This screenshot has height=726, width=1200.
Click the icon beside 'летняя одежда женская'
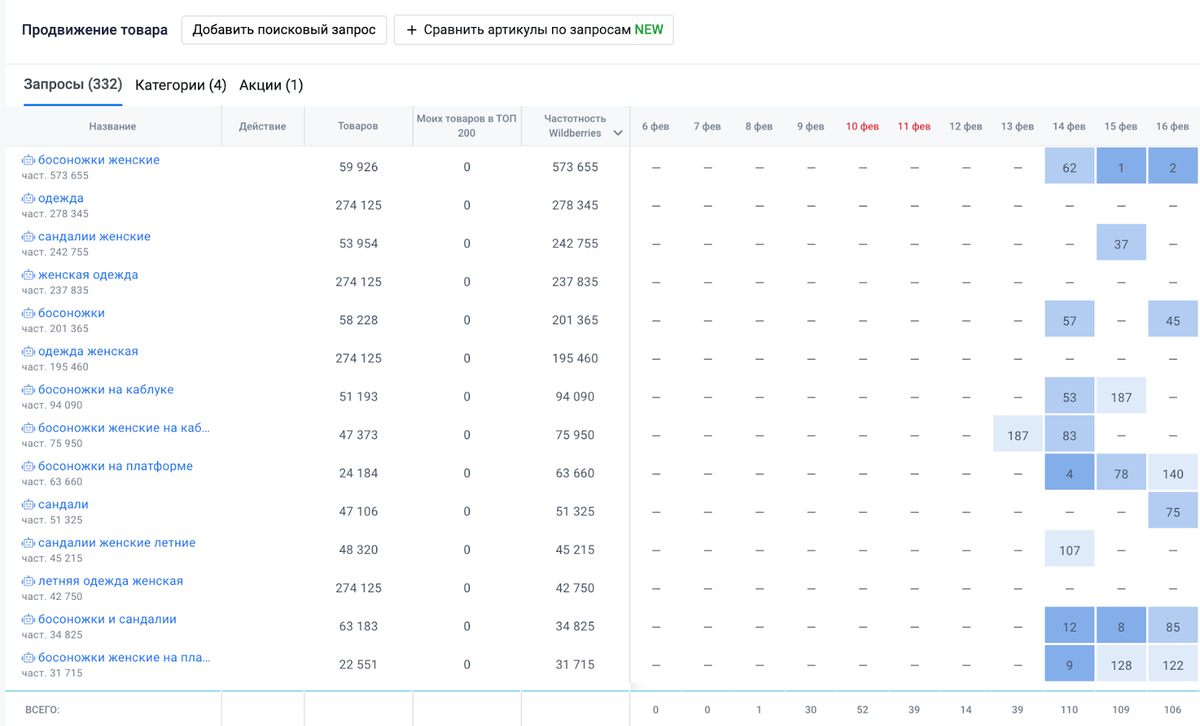[28, 581]
